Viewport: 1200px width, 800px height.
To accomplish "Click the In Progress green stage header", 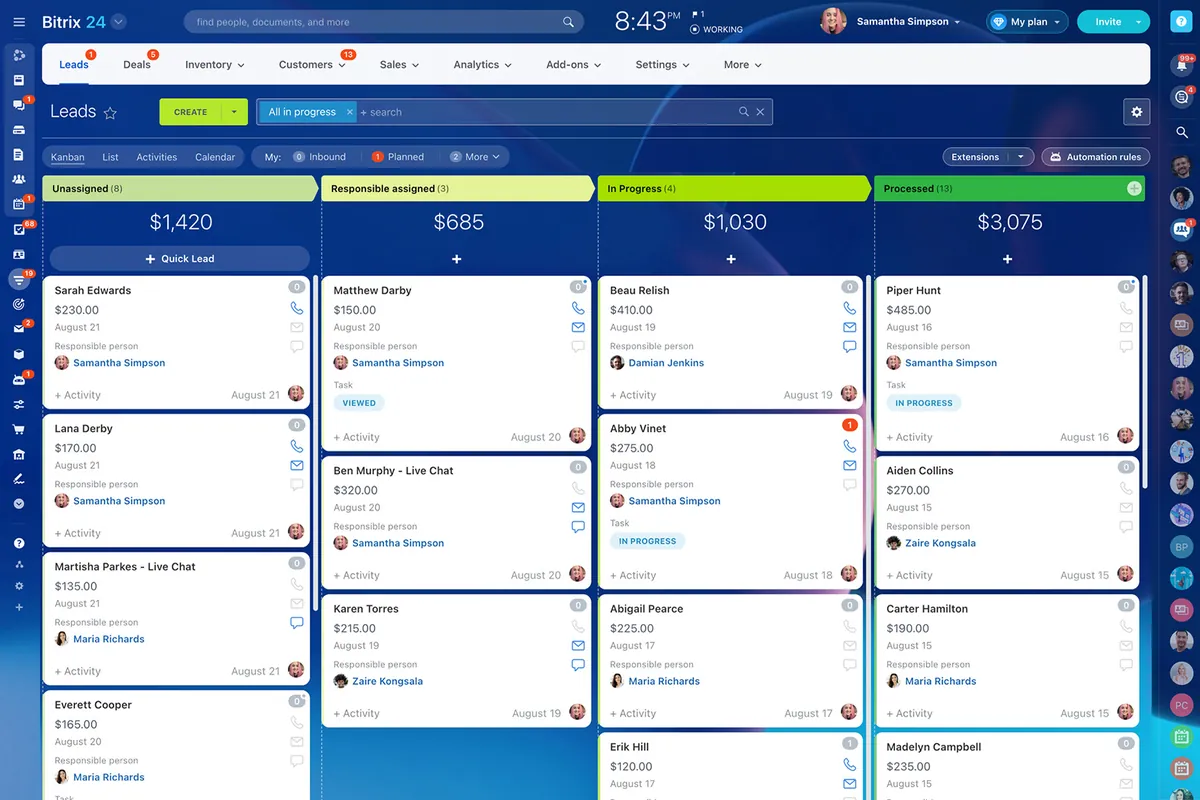I will point(735,188).
